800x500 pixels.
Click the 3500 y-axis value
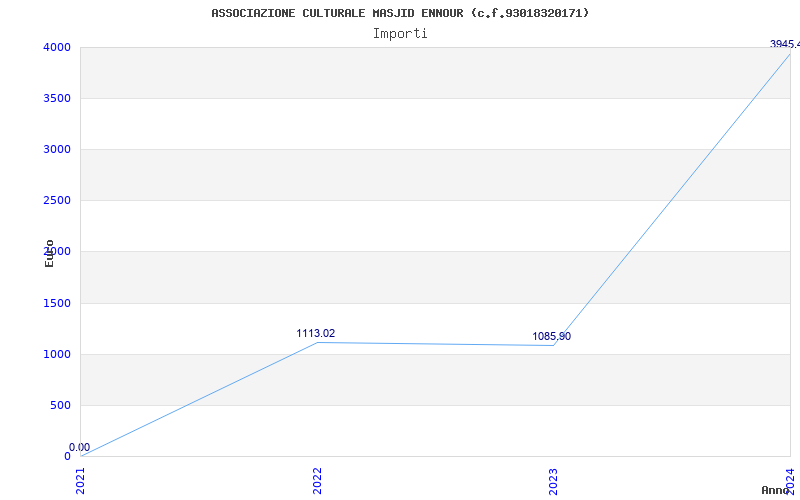[57, 98]
